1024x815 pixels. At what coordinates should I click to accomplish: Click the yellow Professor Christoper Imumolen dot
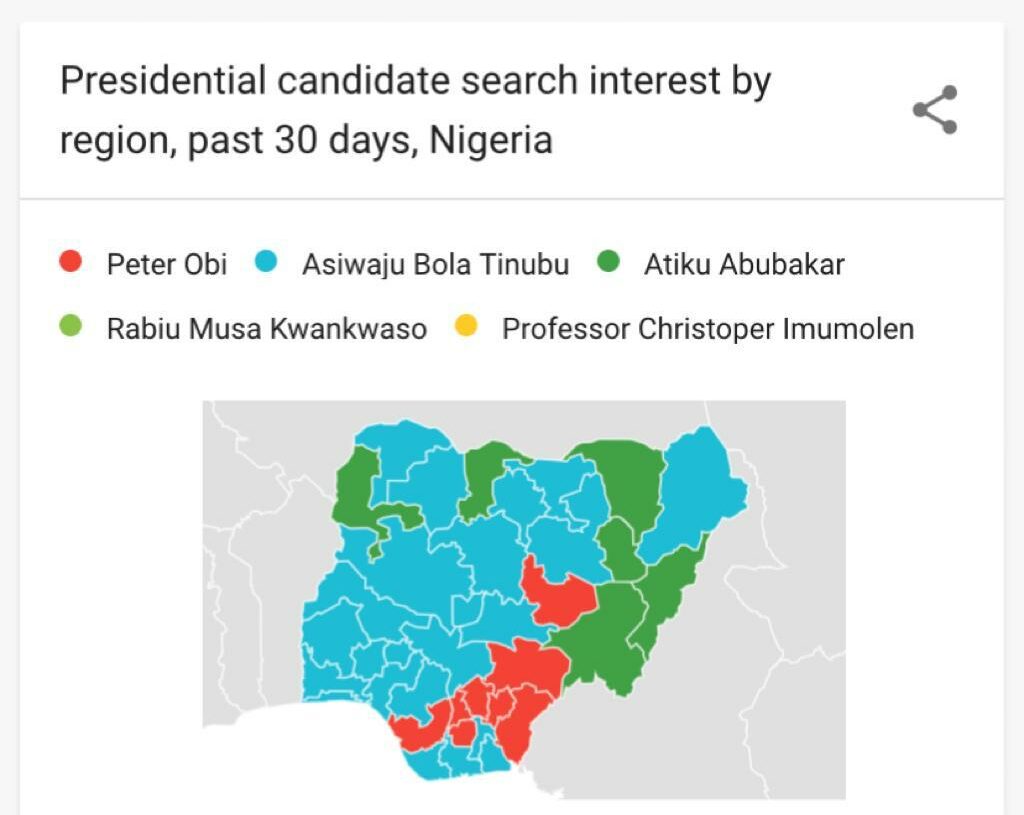coord(466,325)
